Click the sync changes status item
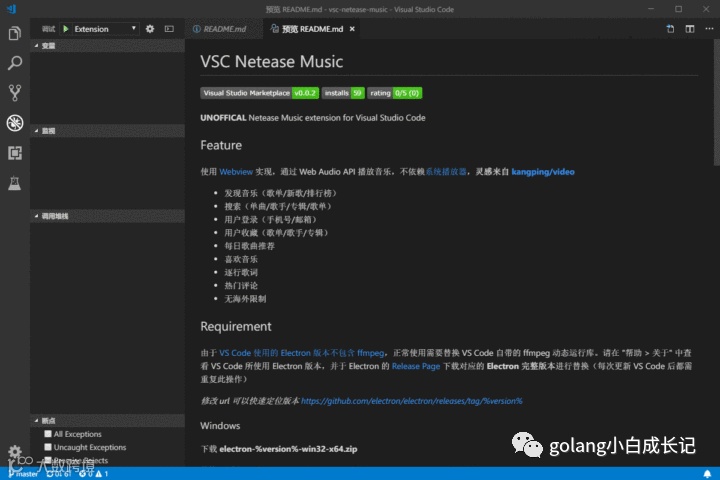Image resolution: width=720 pixels, height=480 pixels. coord(59,474)
